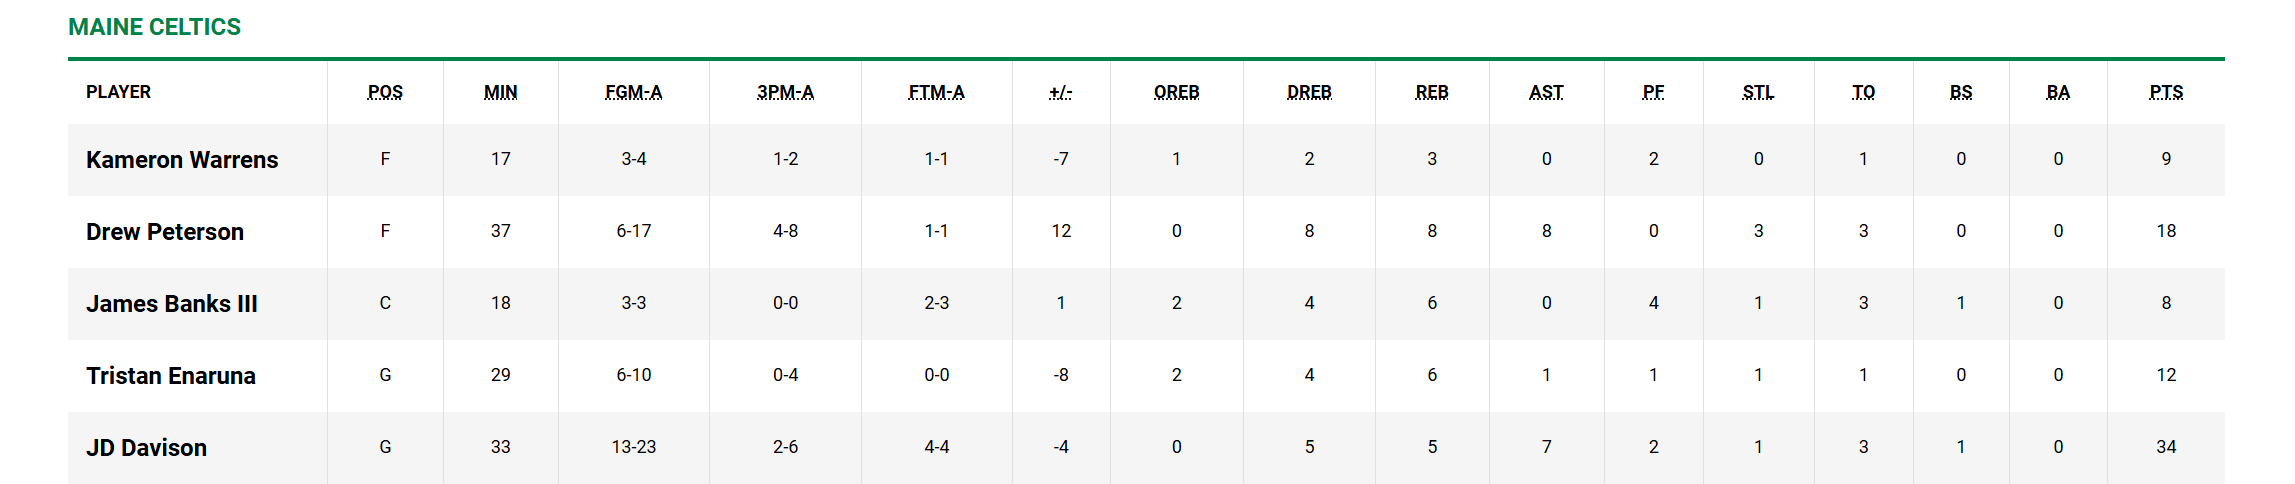Open Drew Peterson player name
Viewport: 2295px width, 484px height.
click(165, 232)
